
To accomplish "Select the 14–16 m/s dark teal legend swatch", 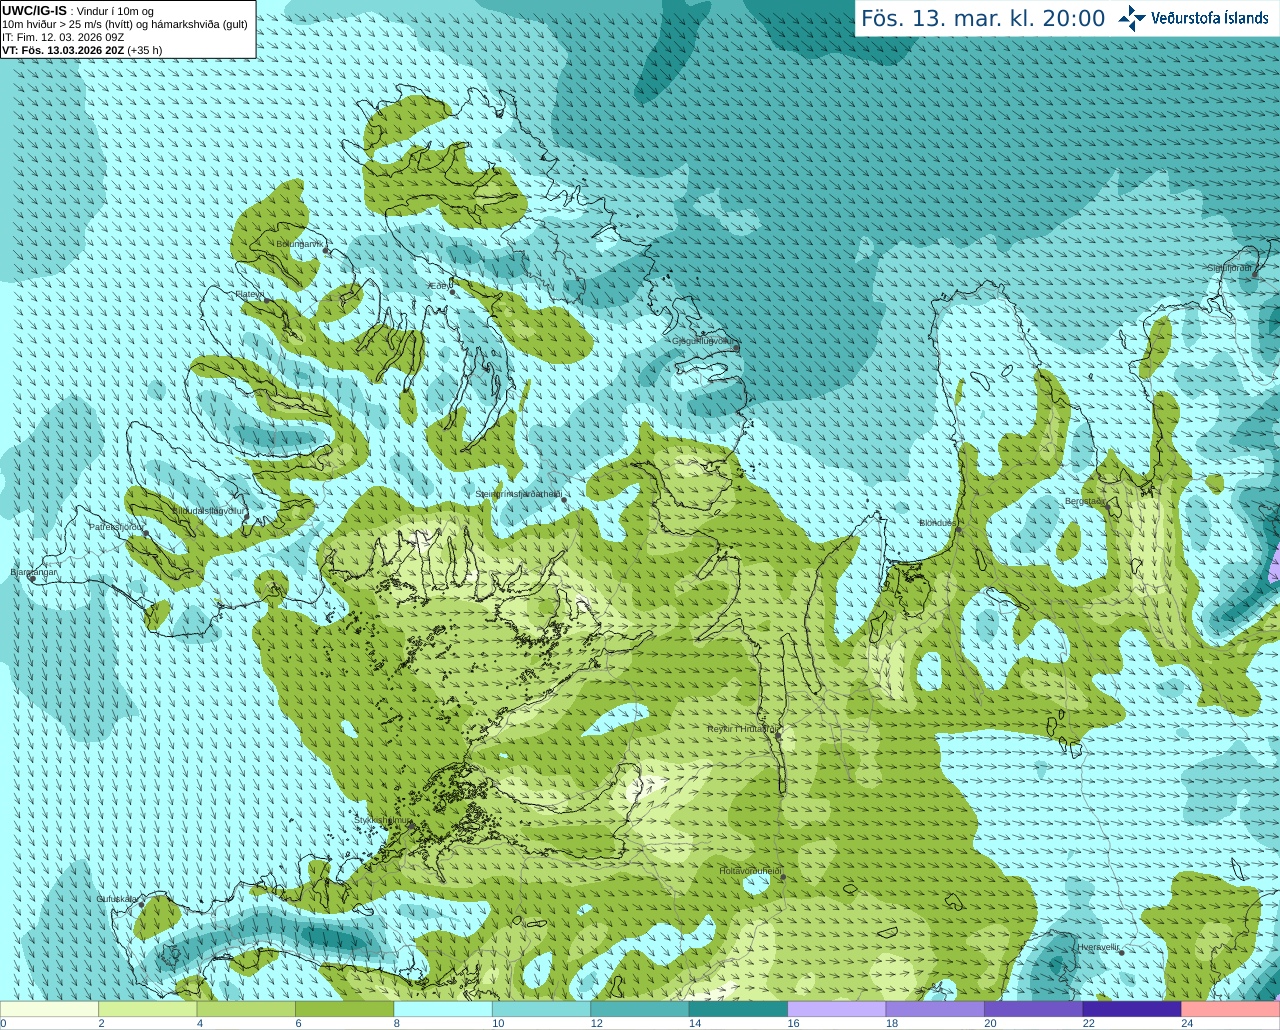I will [x=739, y=1009].
